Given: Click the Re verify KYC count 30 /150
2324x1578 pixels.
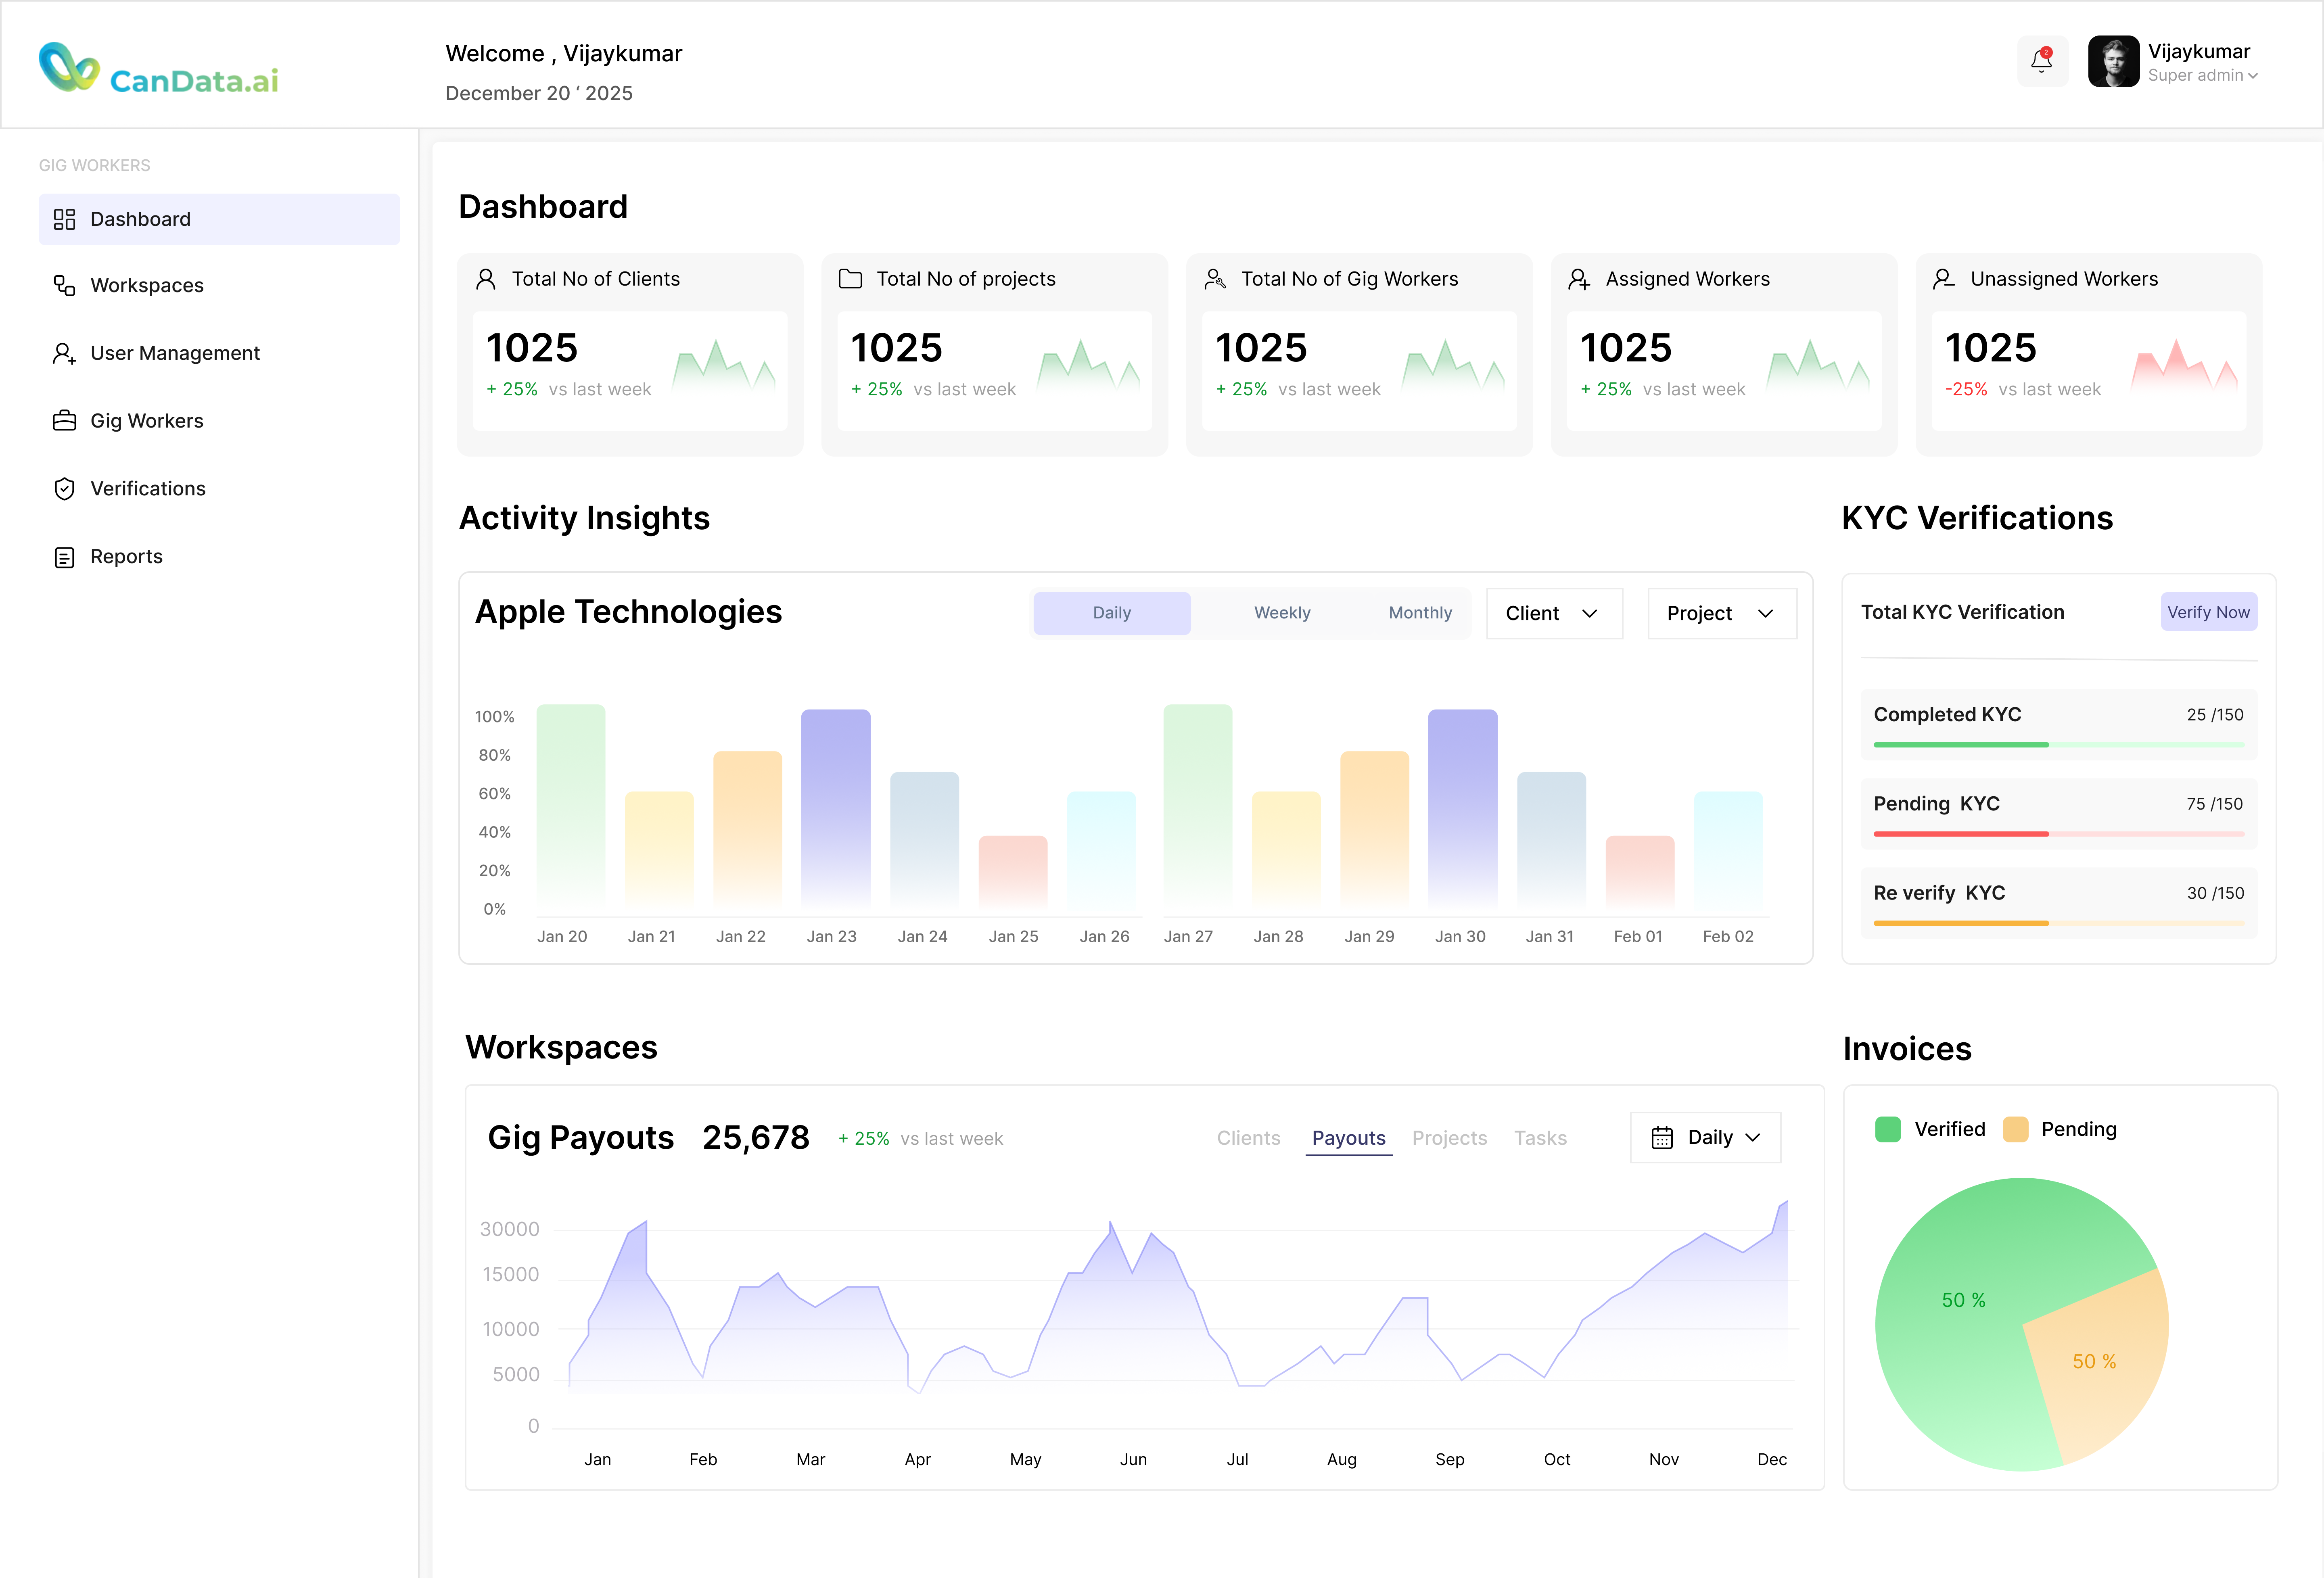Looking at the screenshot, I should tap(2215, 893).
